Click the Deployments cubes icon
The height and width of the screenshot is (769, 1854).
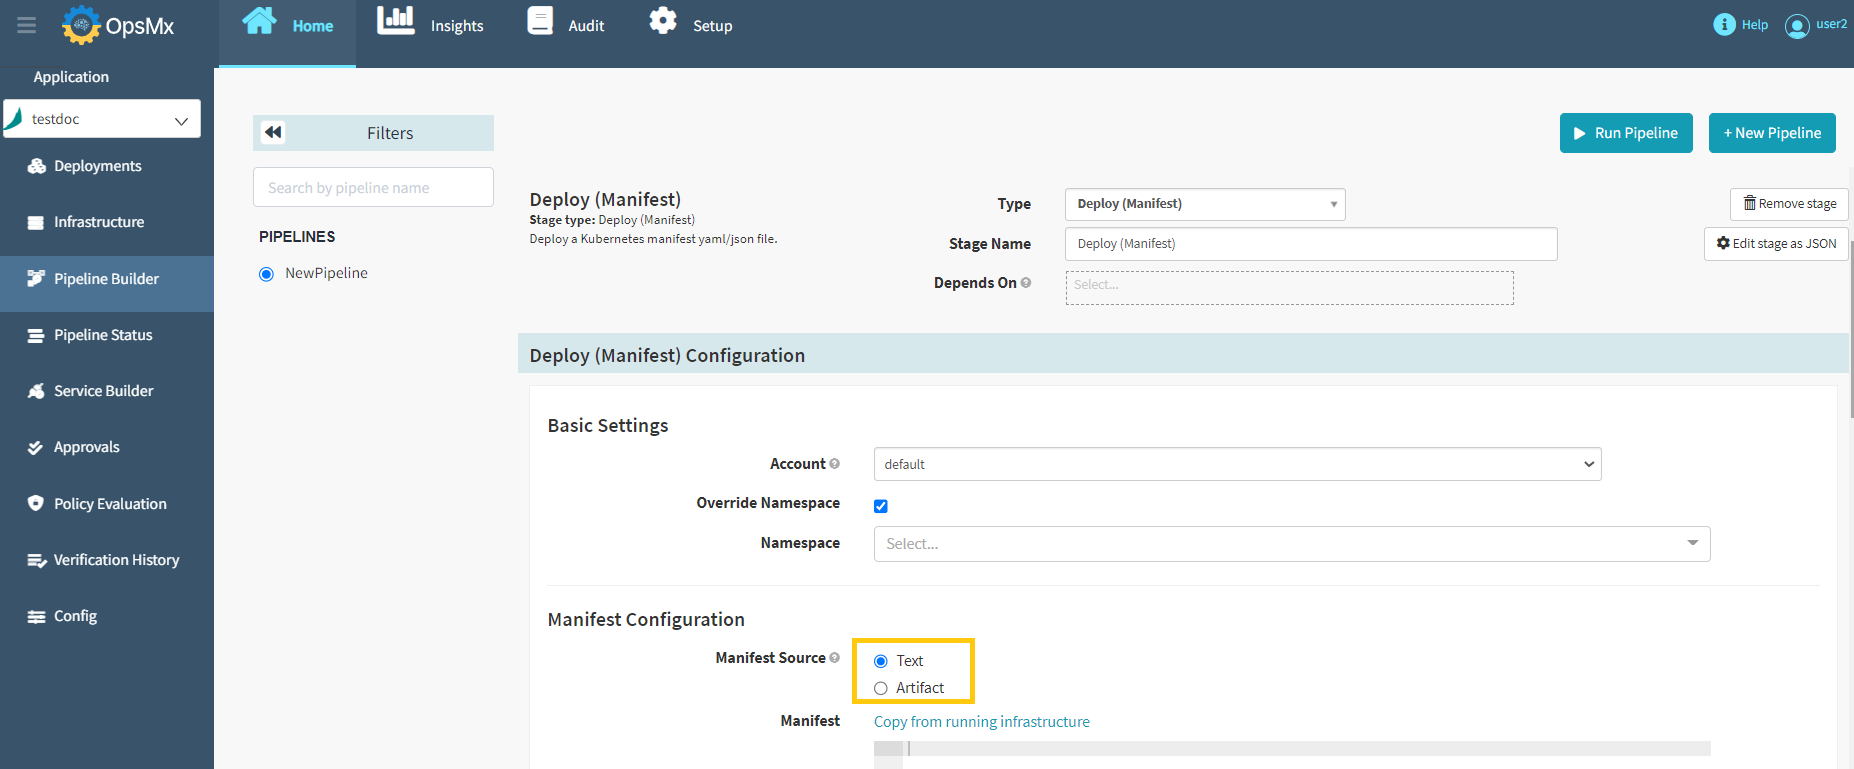(x=36, y=166)
